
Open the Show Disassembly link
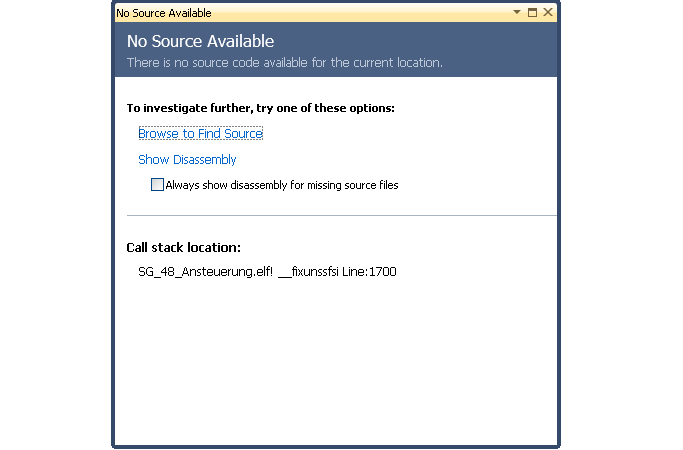[x=187, y=159]
